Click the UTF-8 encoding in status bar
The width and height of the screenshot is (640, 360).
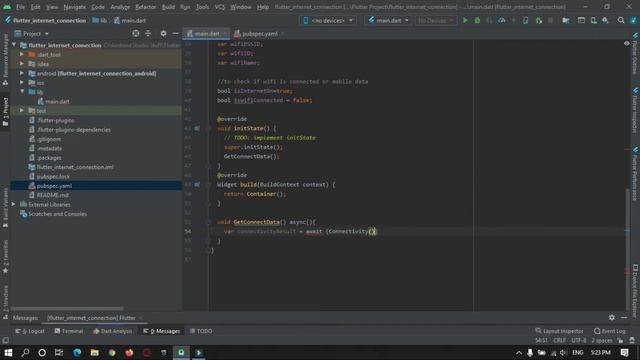point(578,340)
